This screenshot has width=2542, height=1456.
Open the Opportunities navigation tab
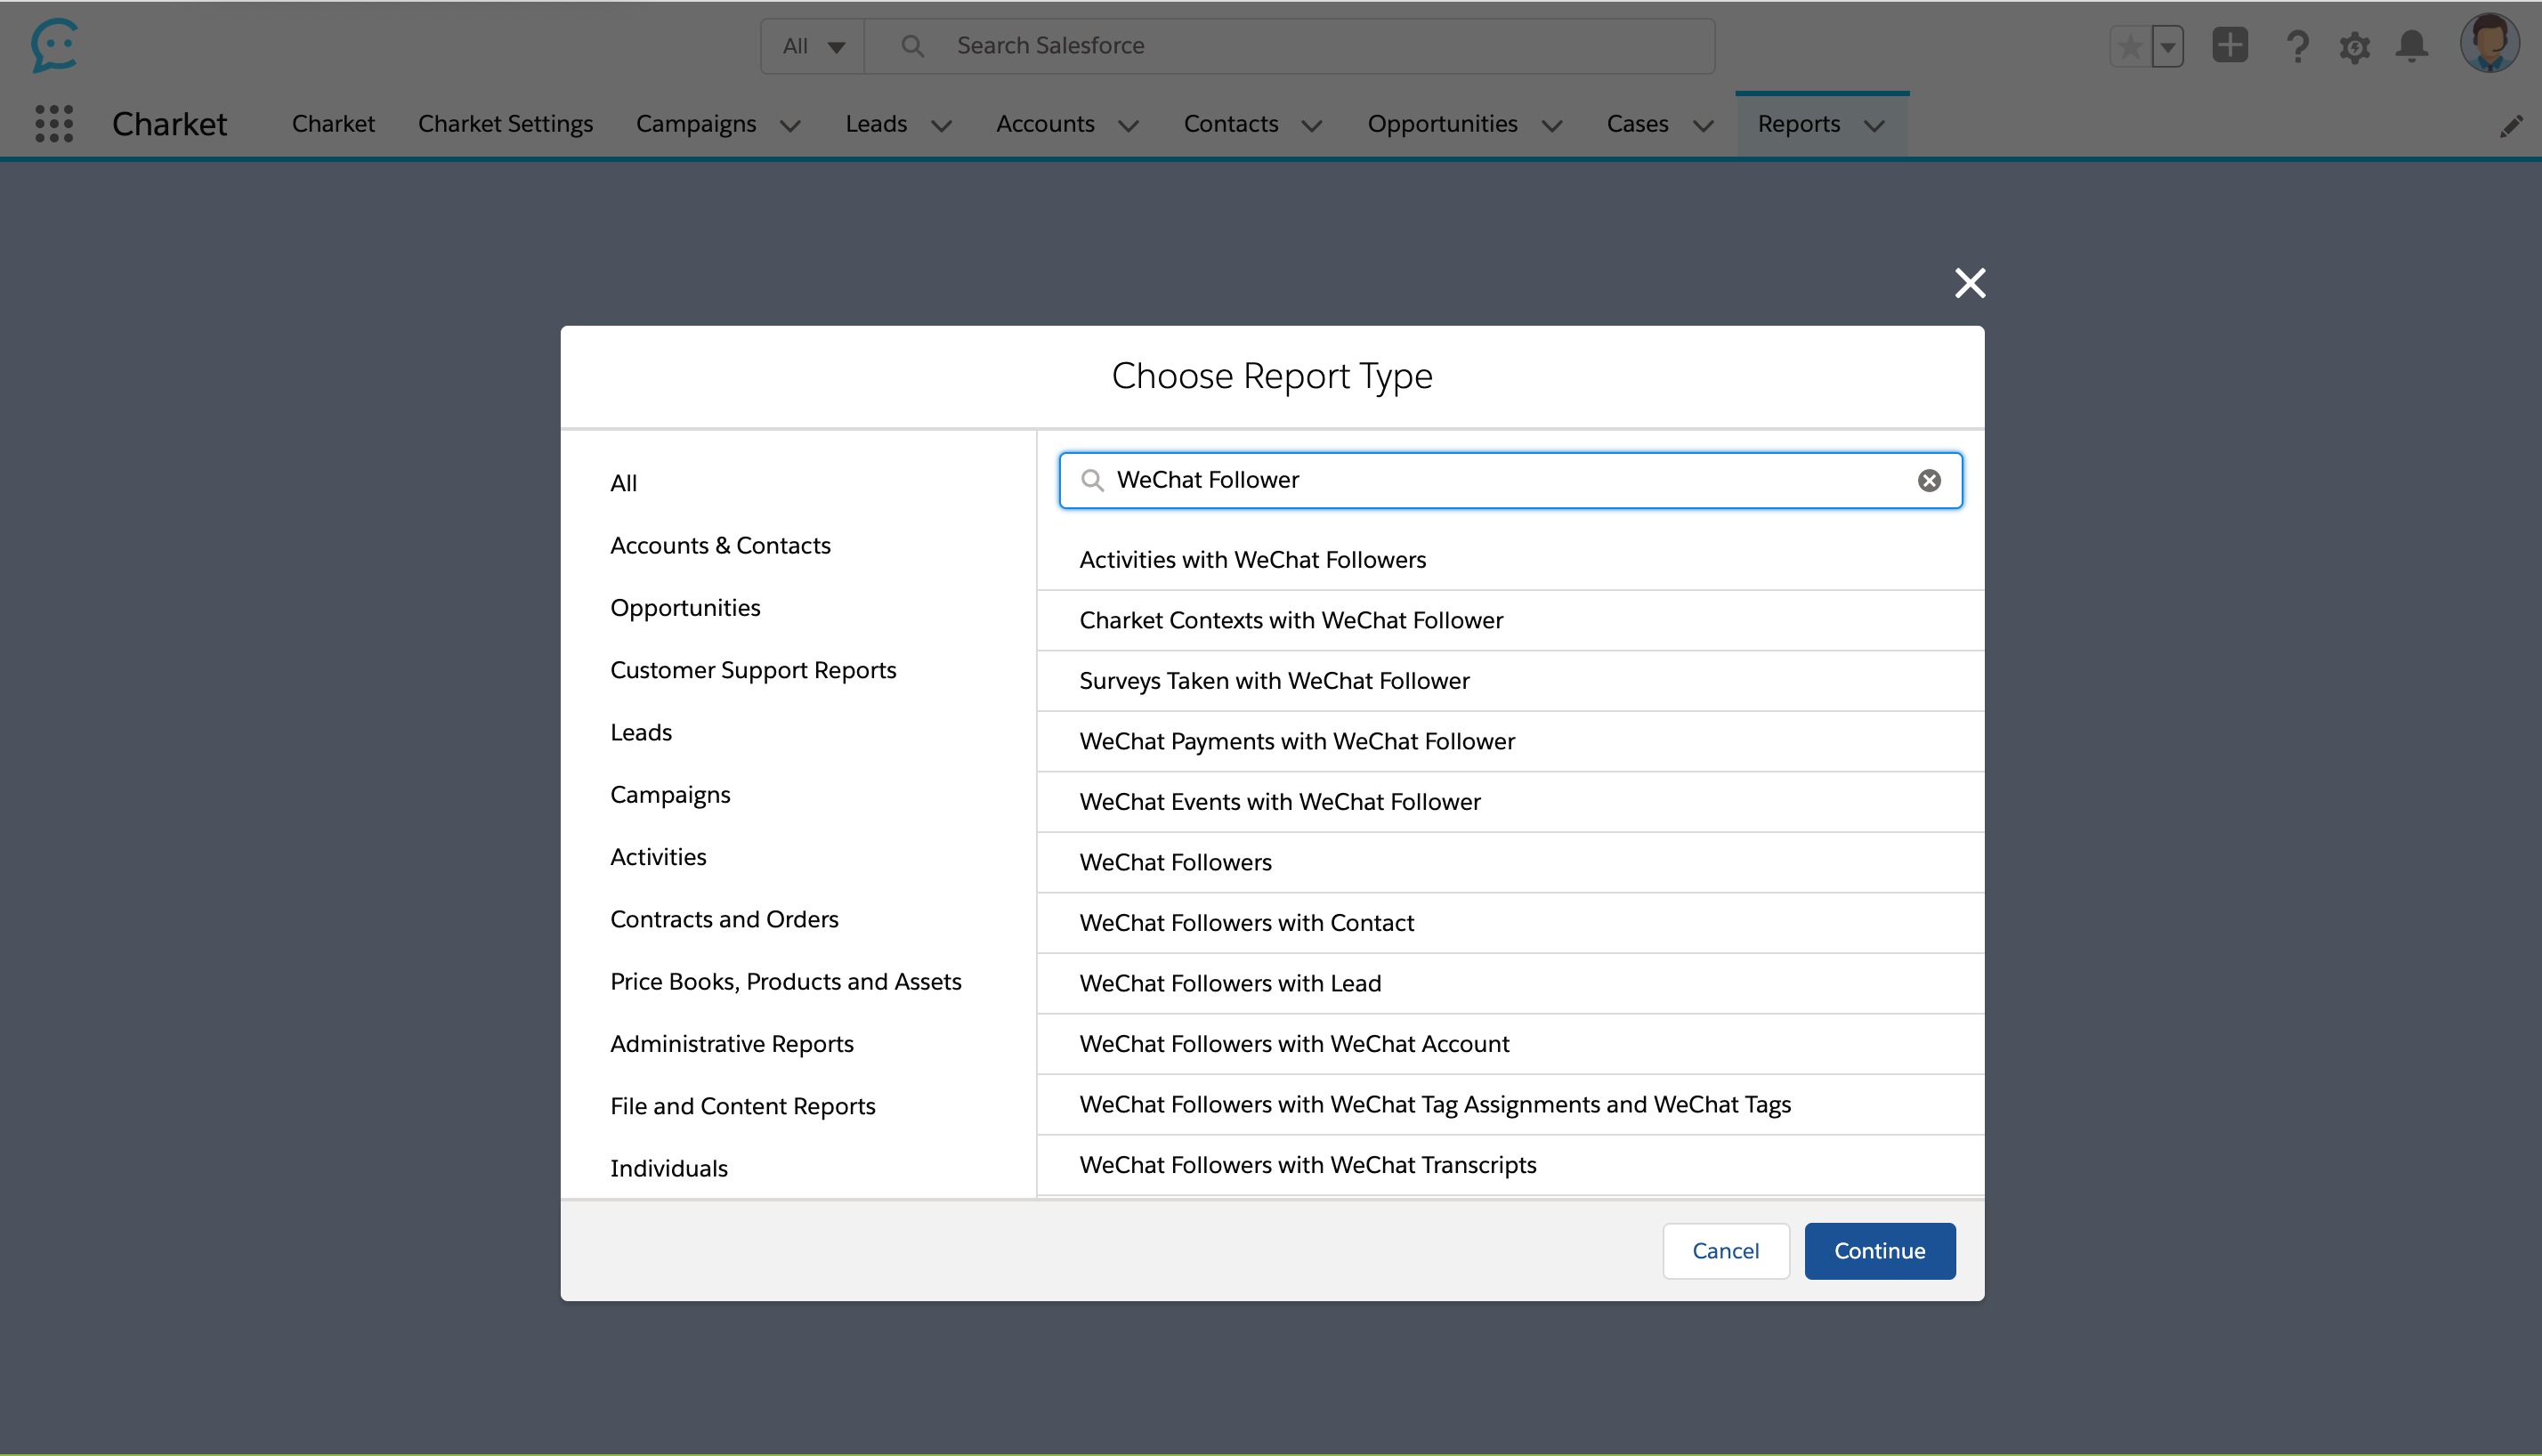[x=1442, y=124]
